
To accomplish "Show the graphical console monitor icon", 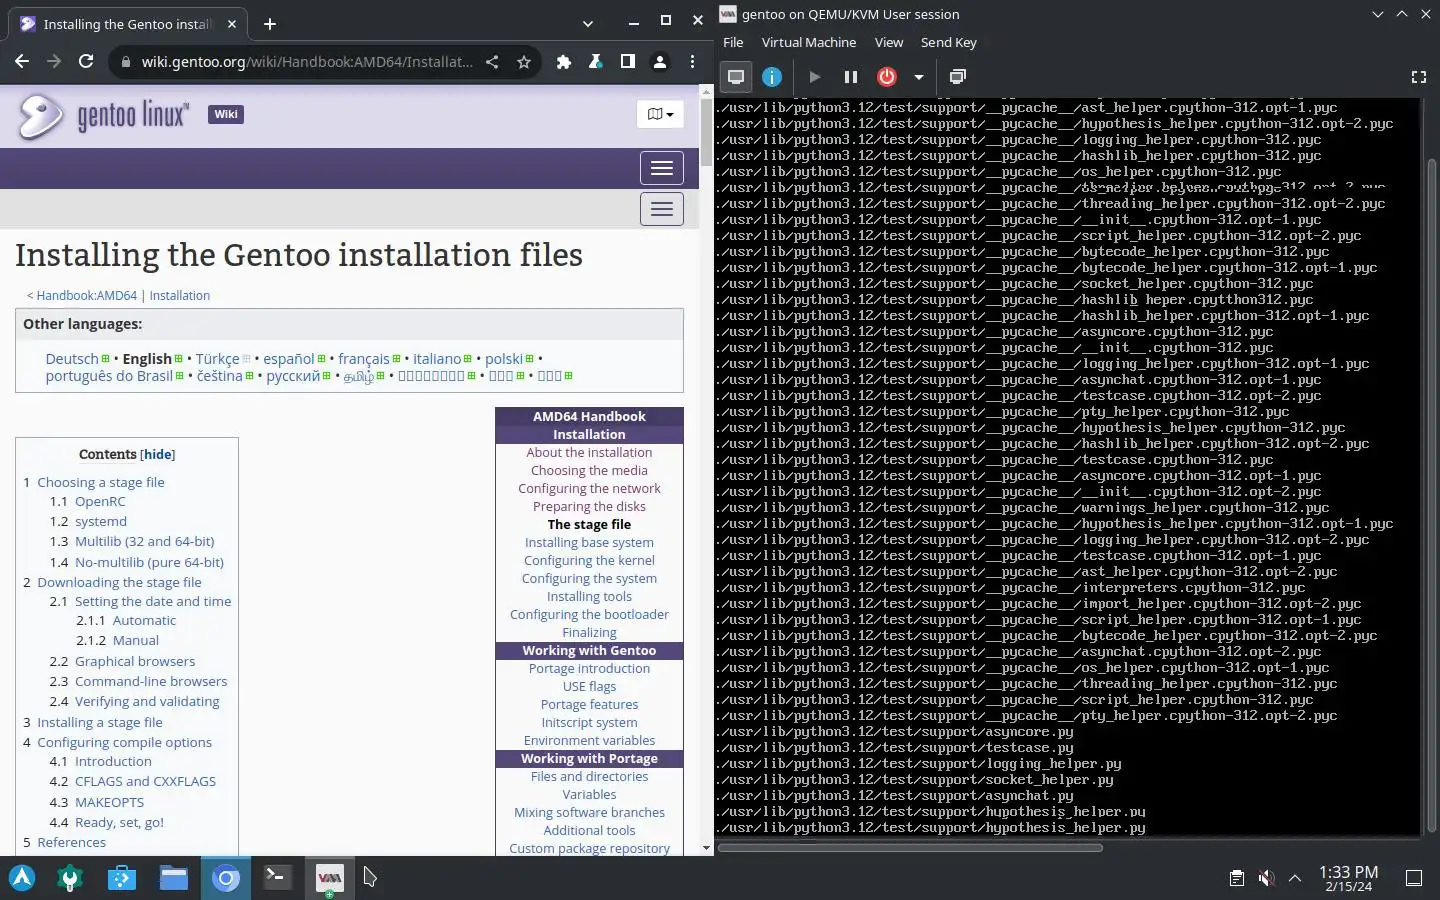I will pyautogui.click(x=736, y=77).
